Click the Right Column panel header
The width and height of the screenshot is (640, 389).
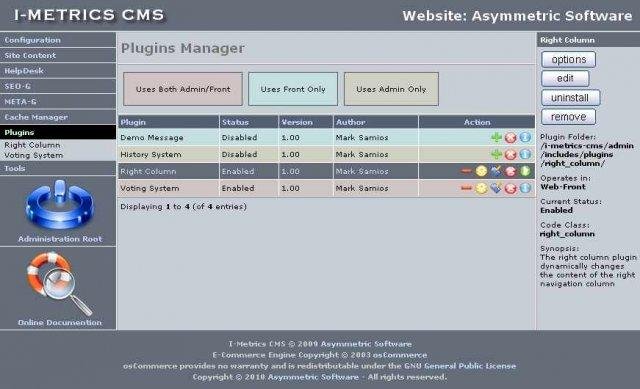tap(588, 40)
